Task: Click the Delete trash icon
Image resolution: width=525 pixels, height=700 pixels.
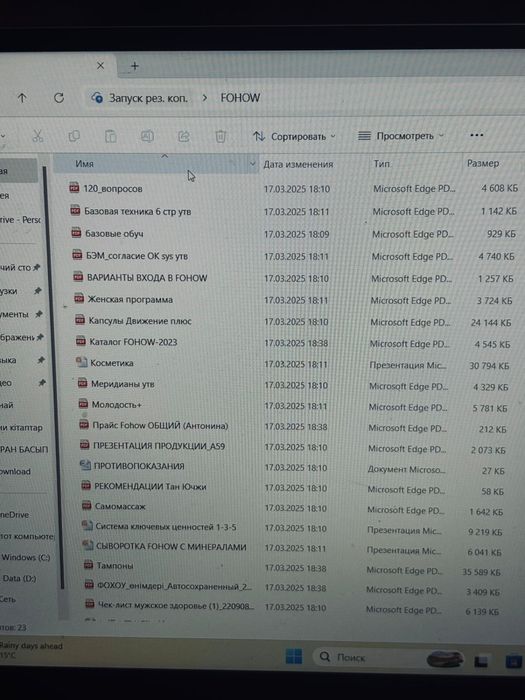Action: [221, 136]
